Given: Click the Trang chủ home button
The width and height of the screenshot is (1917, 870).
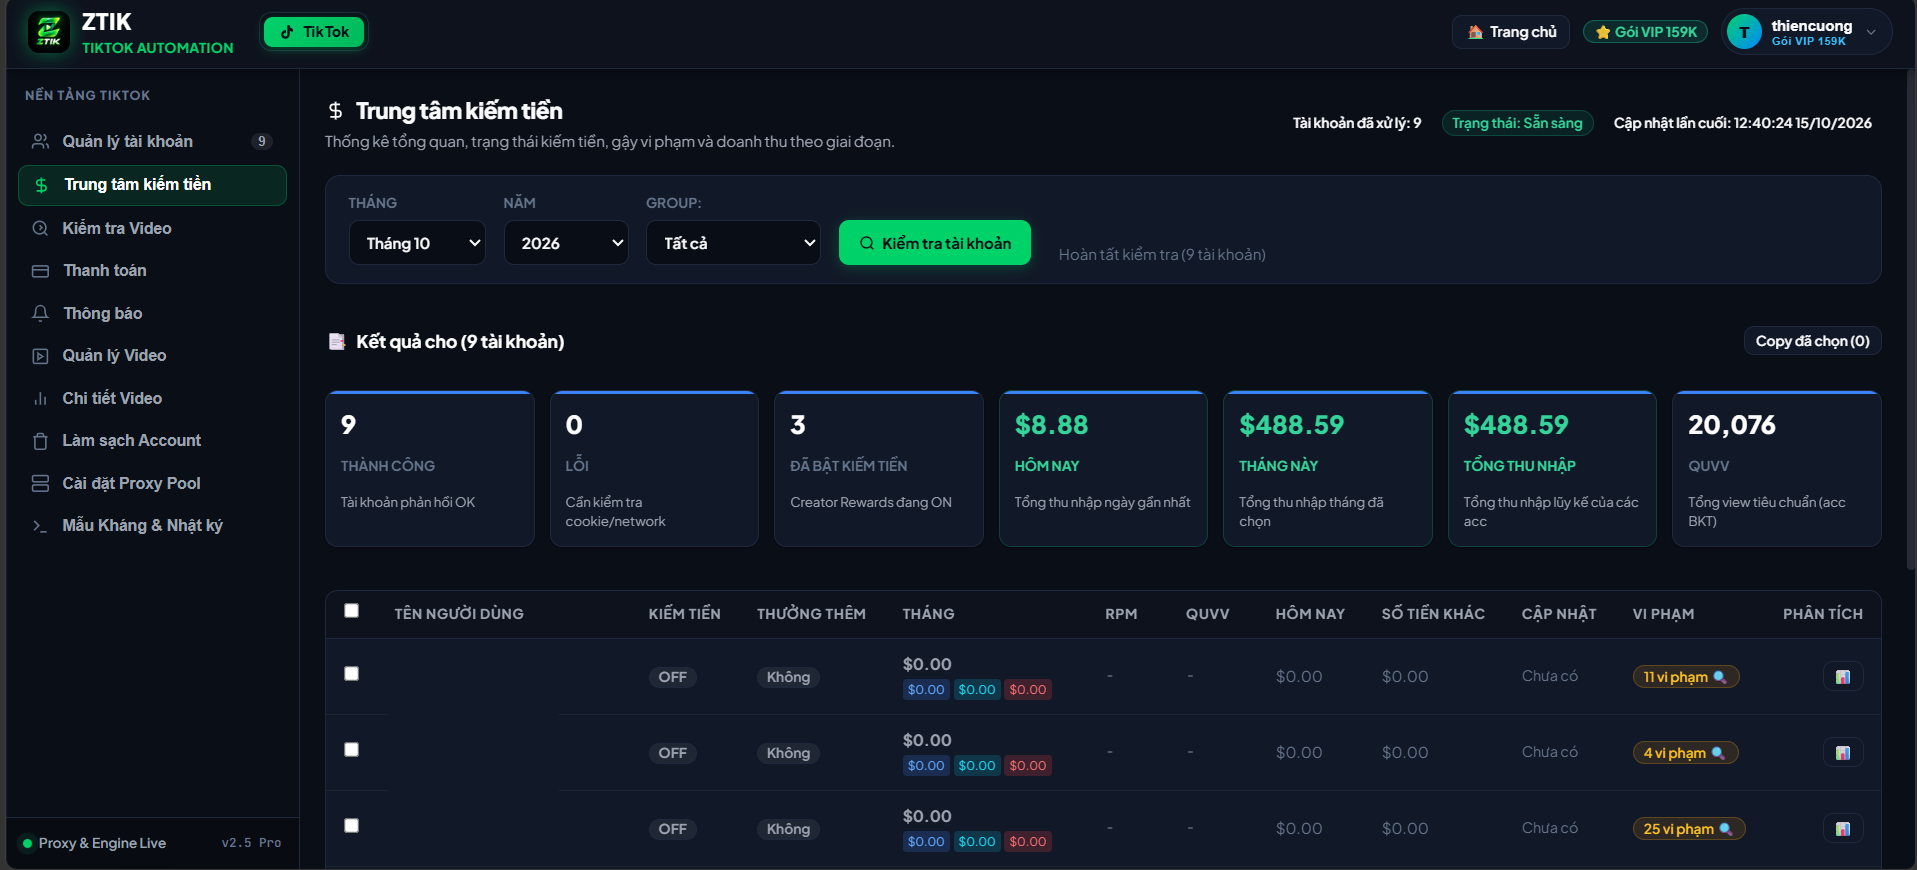Looking at the screenshot, I should tap(1511, 32).
